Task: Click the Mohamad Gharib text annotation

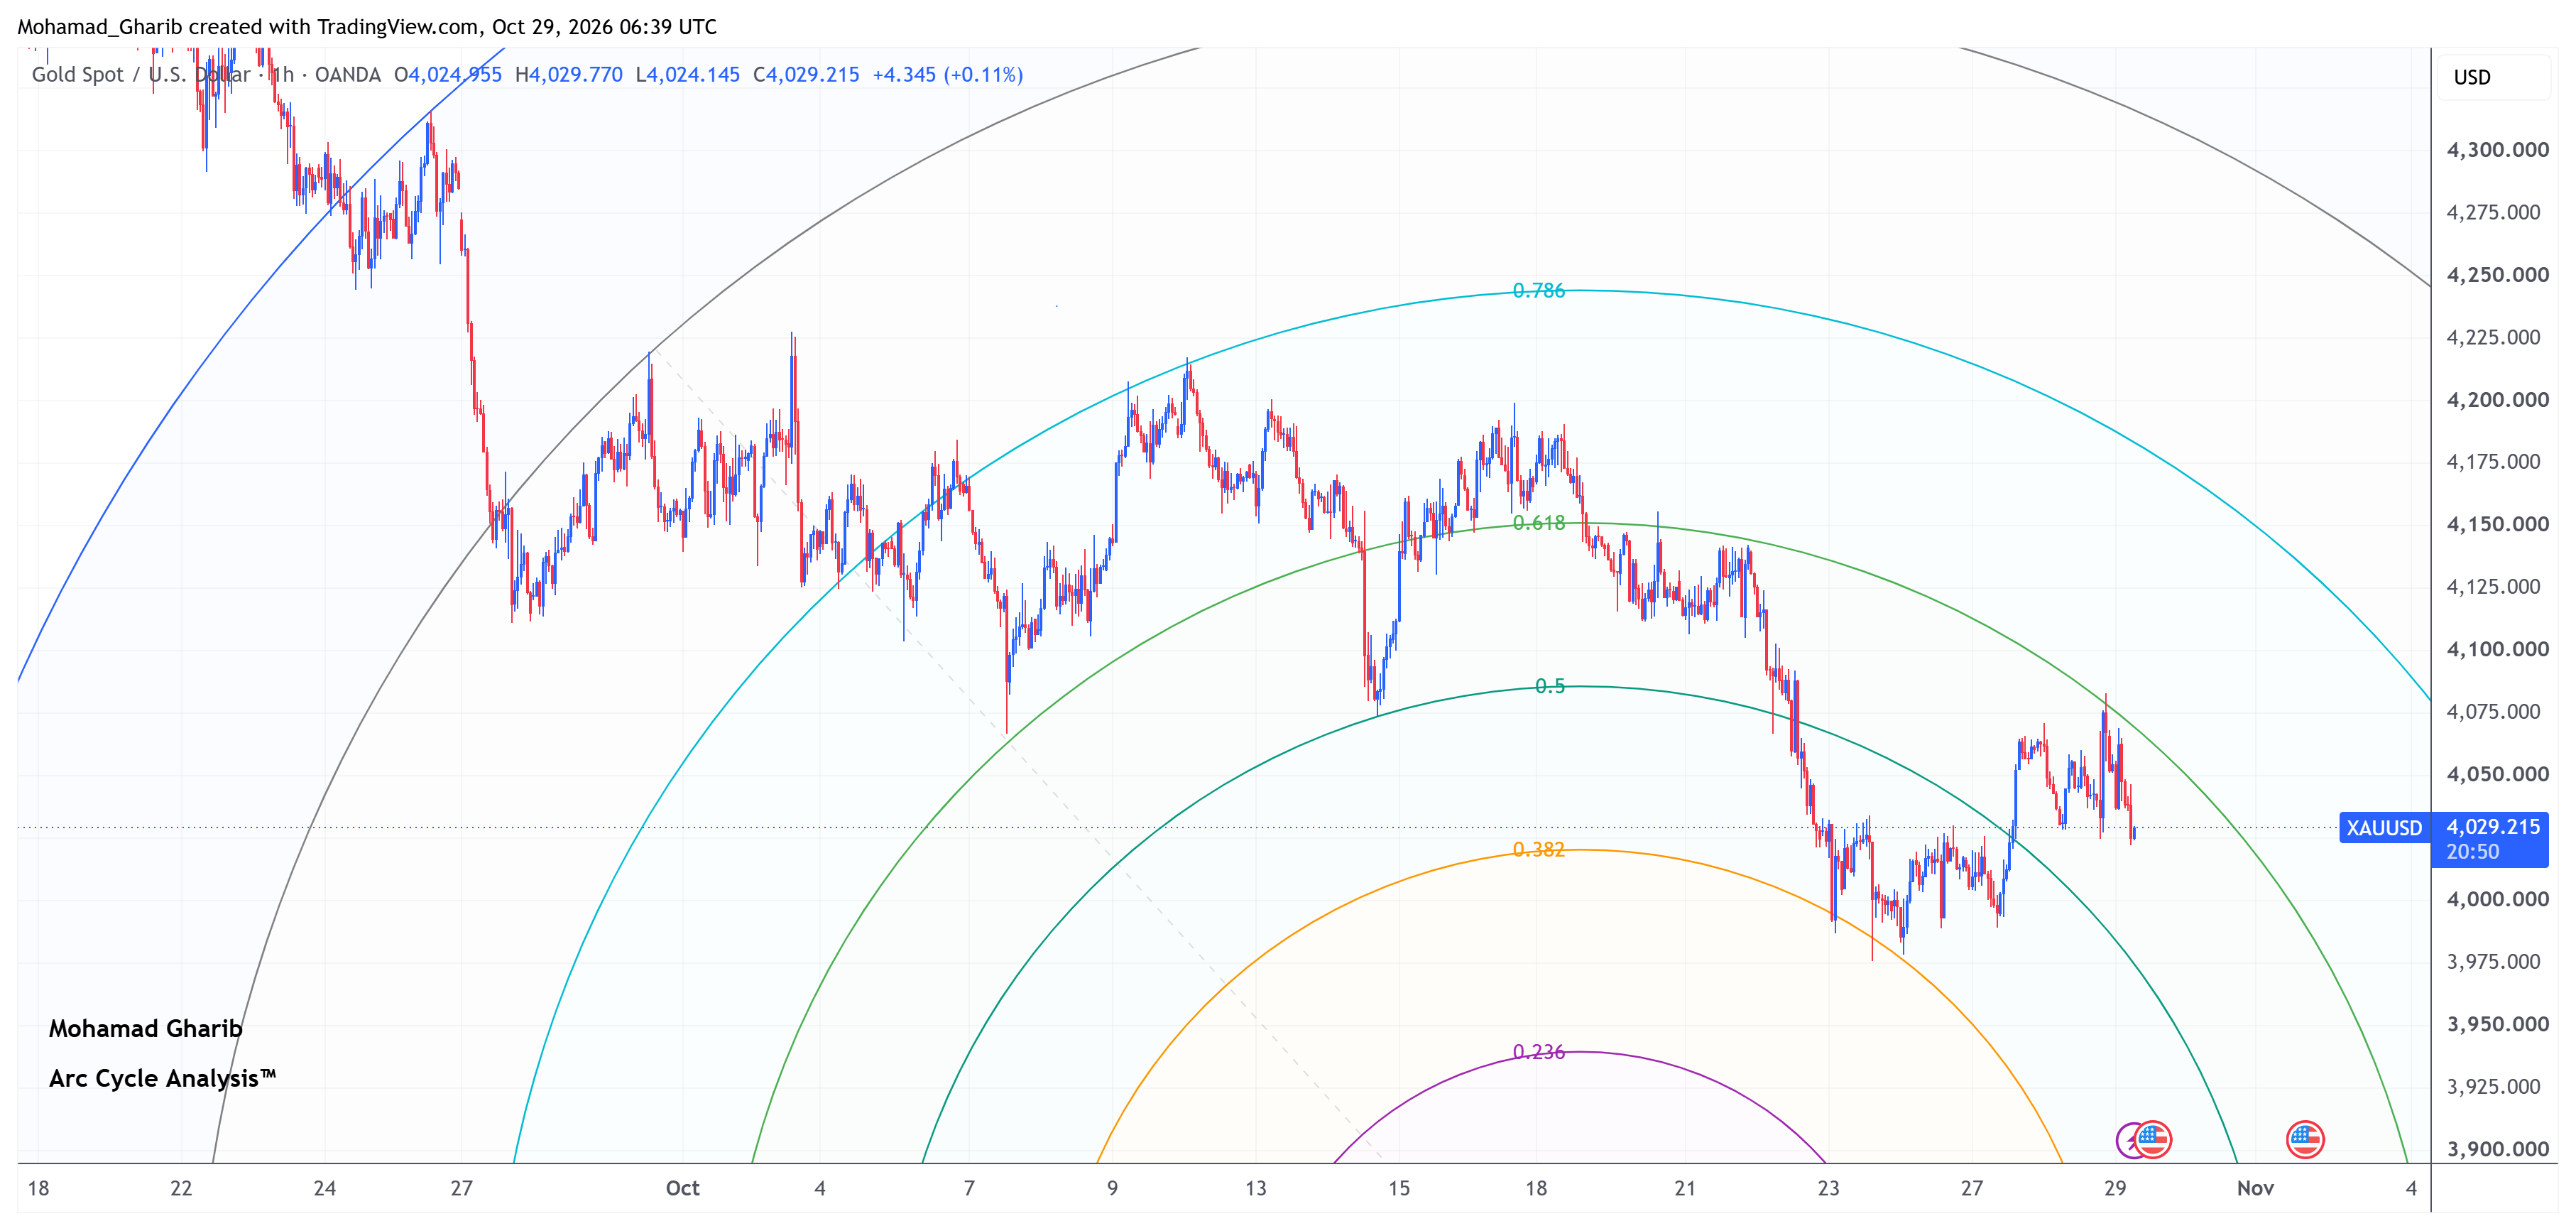Action: pos(145,1028)
